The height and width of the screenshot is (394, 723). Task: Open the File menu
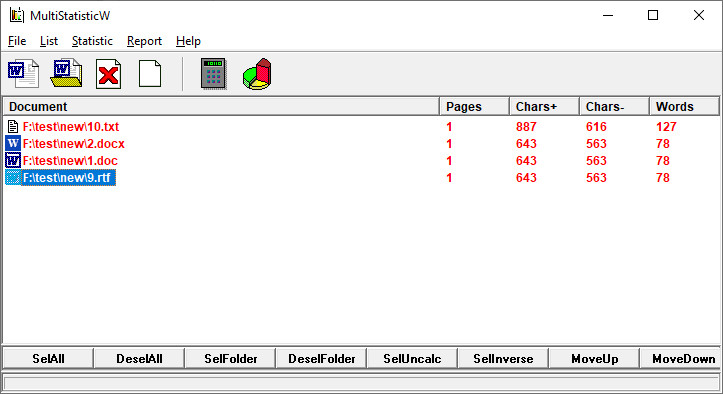(17, 41)
